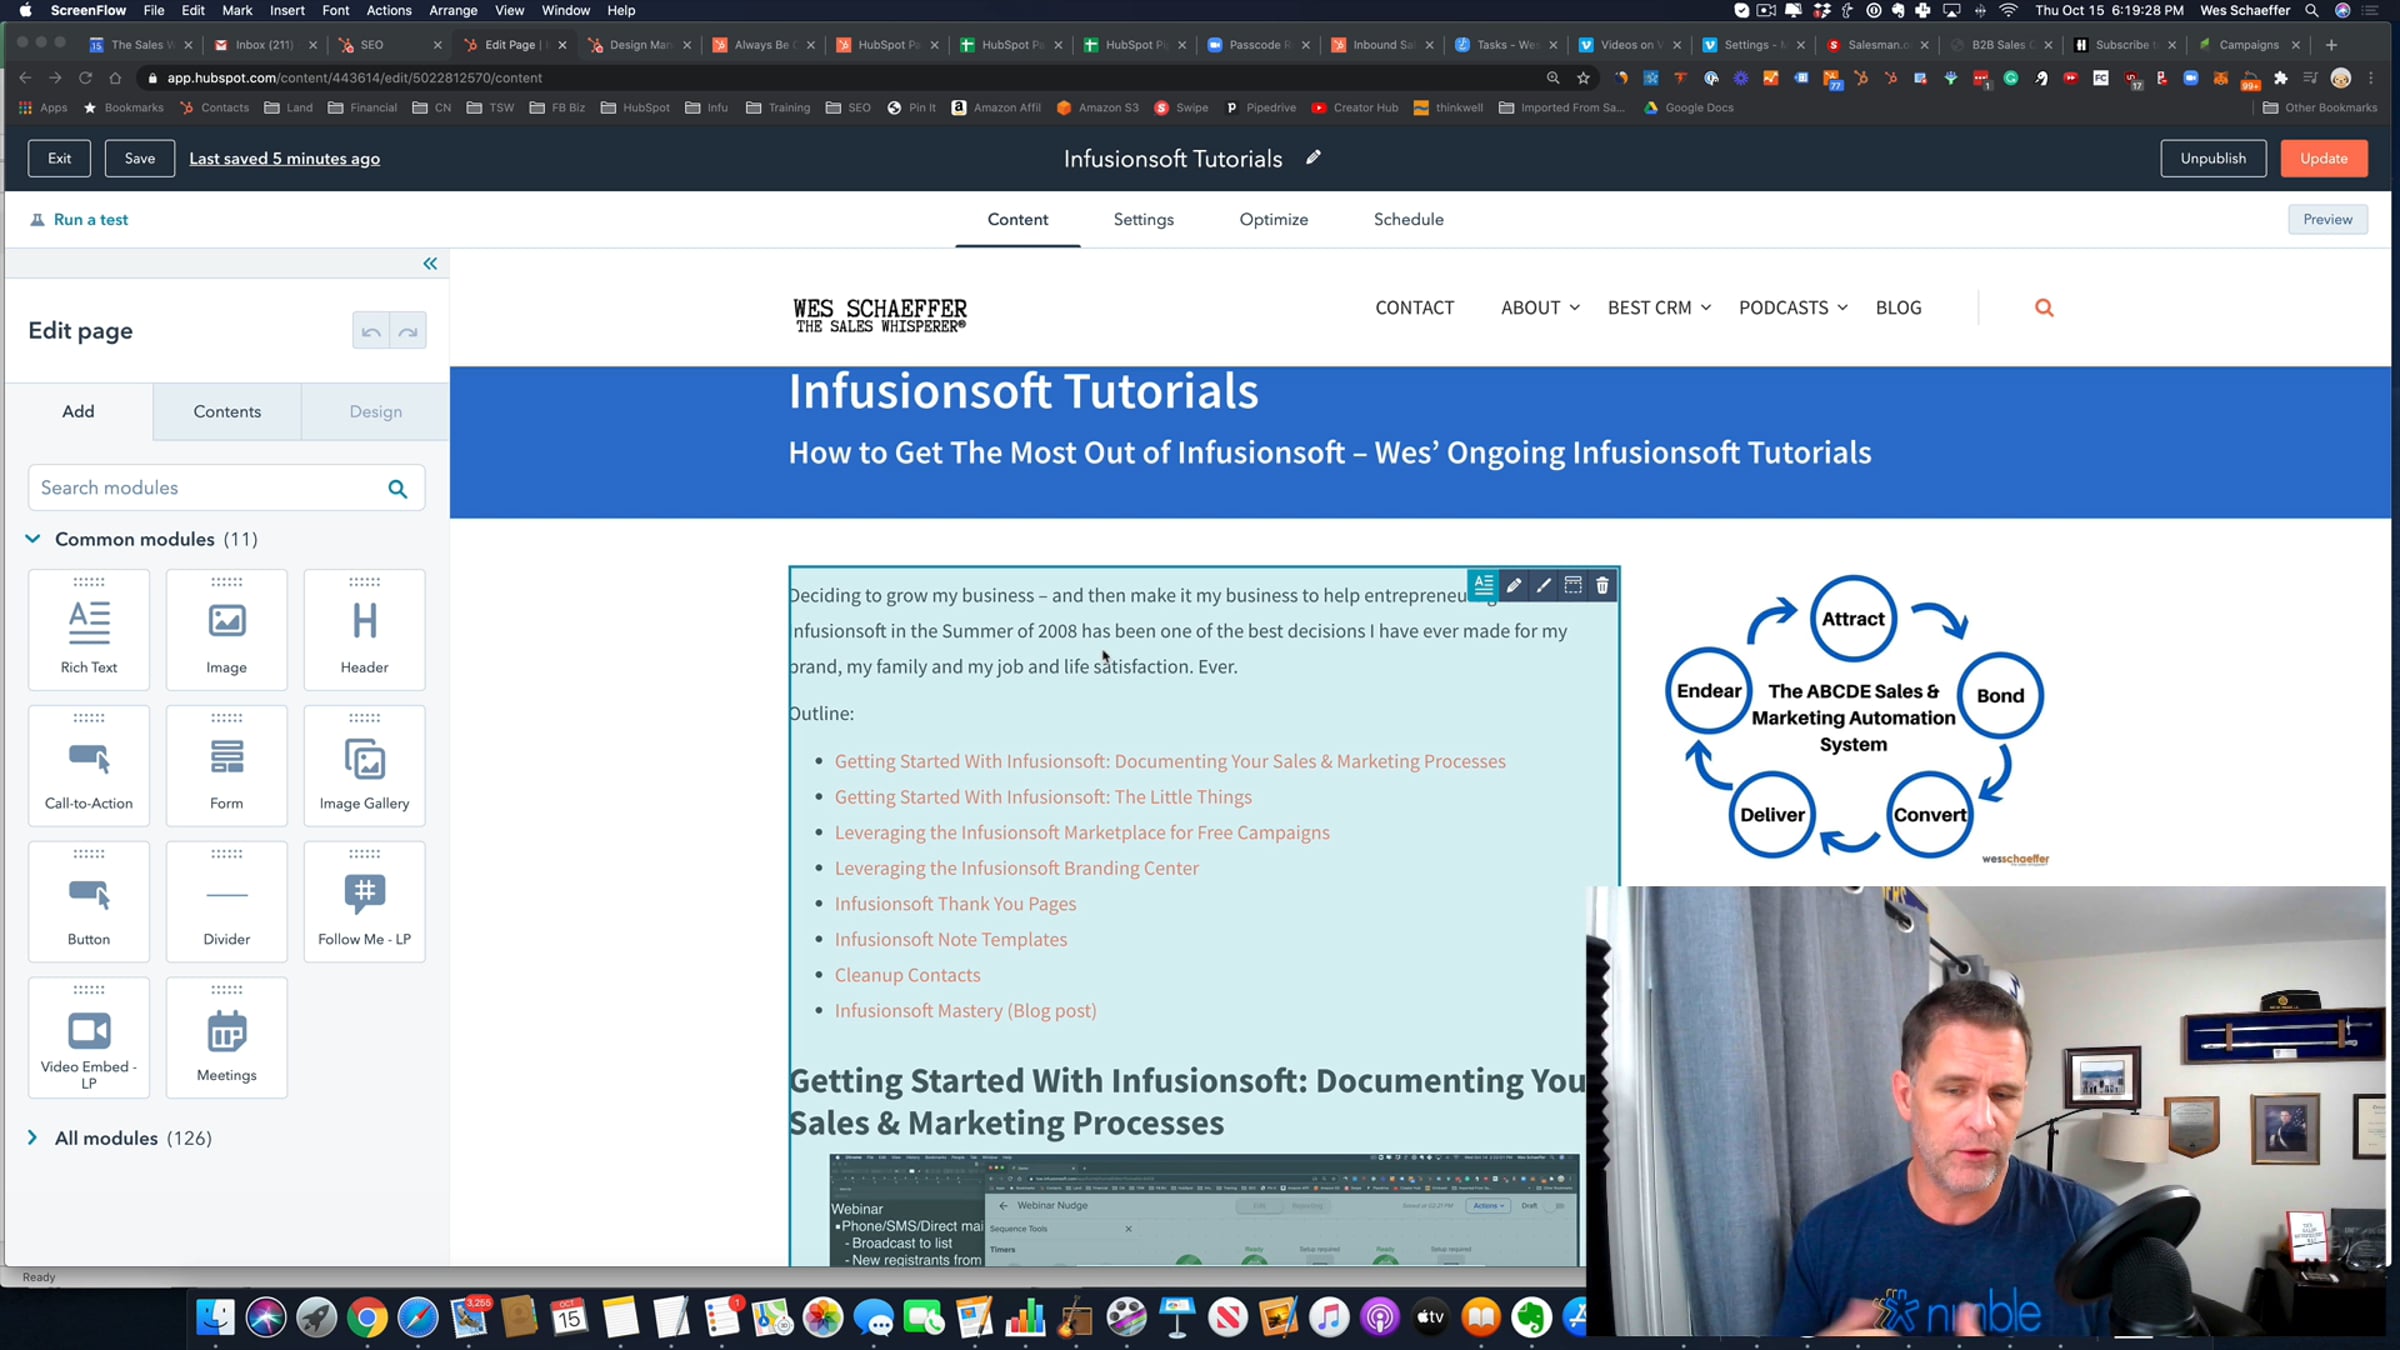This screenshot has width=2400, height=1350.
Task: Click the Search modules input field
Action: 205,488
